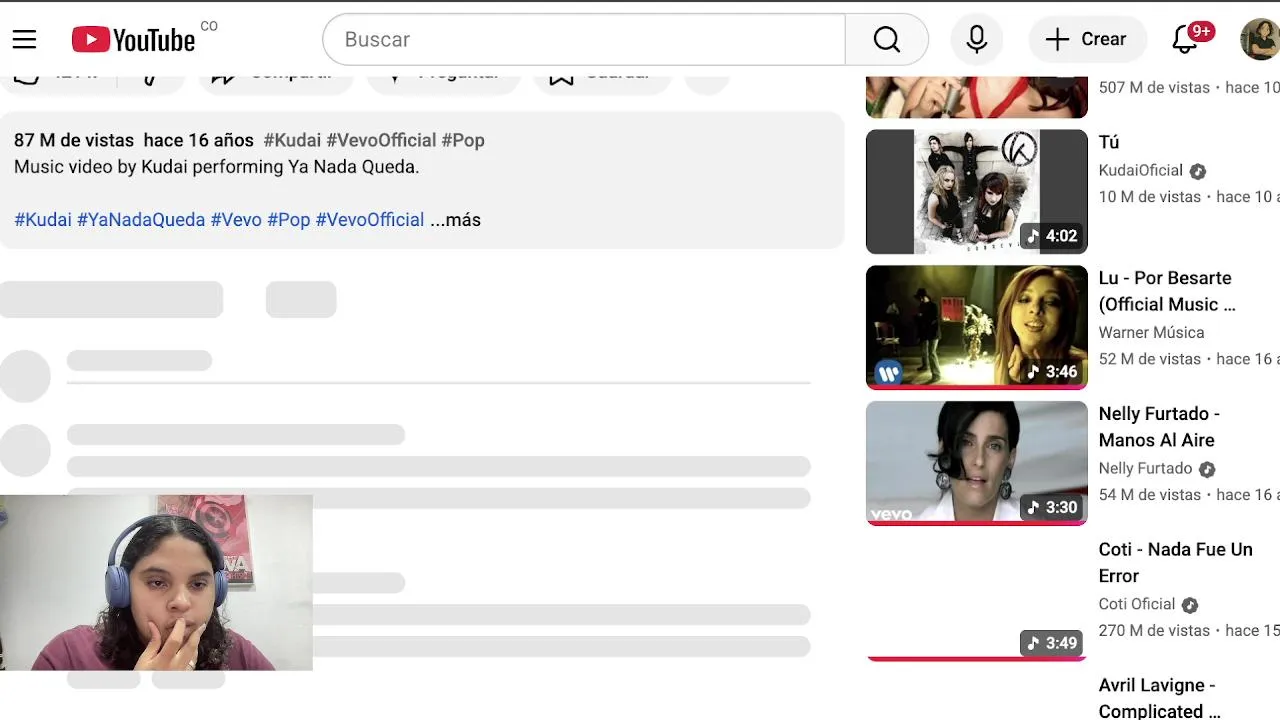1280x720 pixels.
Task: Start voice search with microphone icon
Action: pos(977,39)
